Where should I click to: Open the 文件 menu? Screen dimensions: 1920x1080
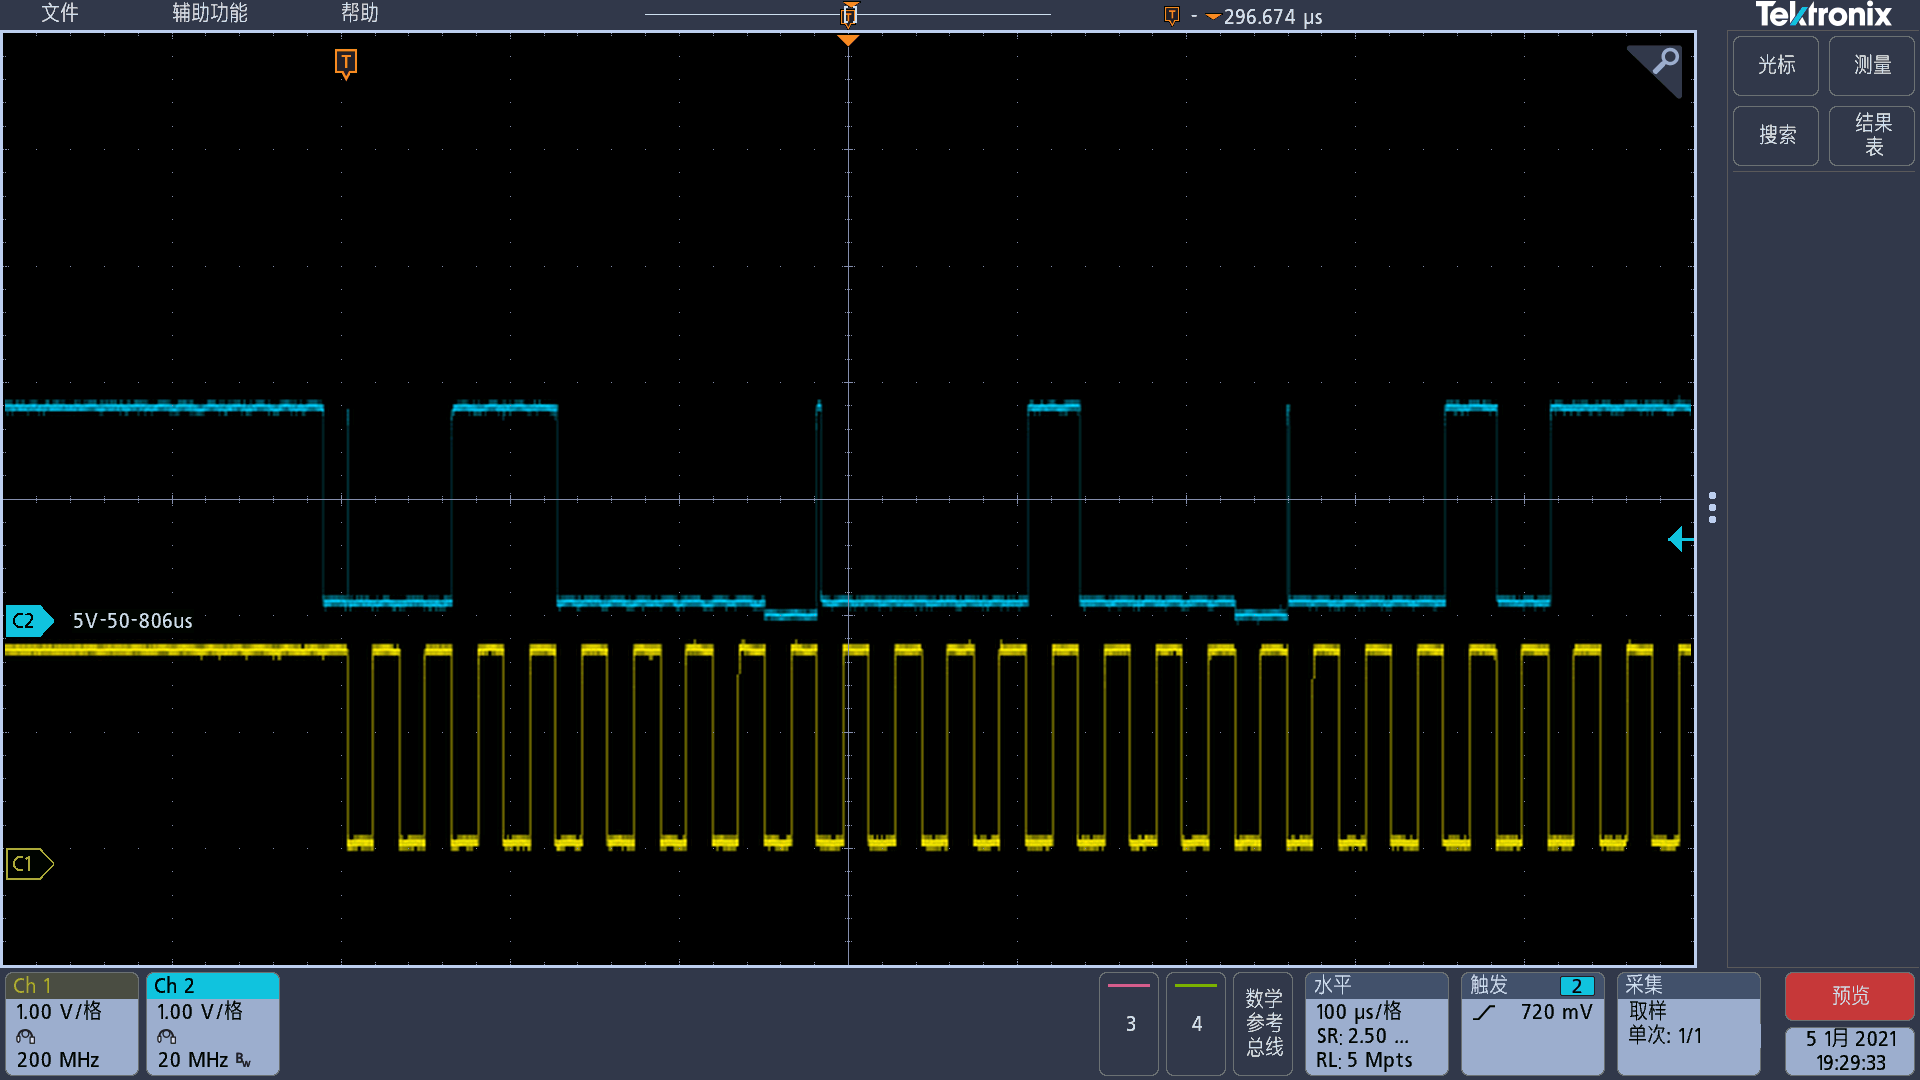tap(59, 13)
